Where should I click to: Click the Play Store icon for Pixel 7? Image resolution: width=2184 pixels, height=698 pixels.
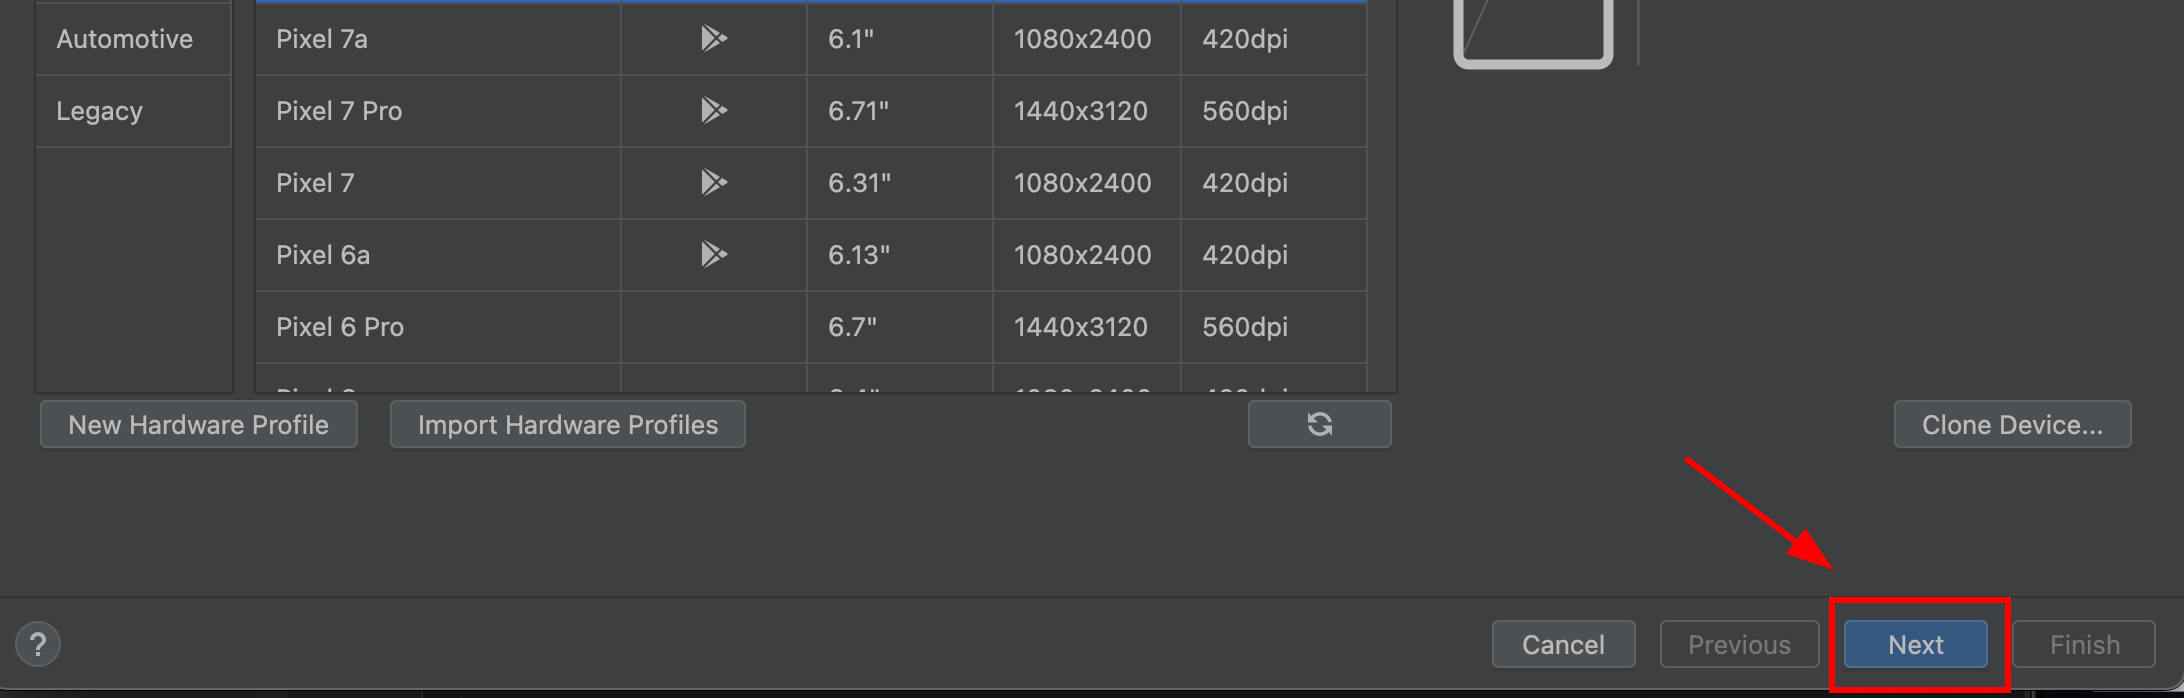[x=713, y=182]
